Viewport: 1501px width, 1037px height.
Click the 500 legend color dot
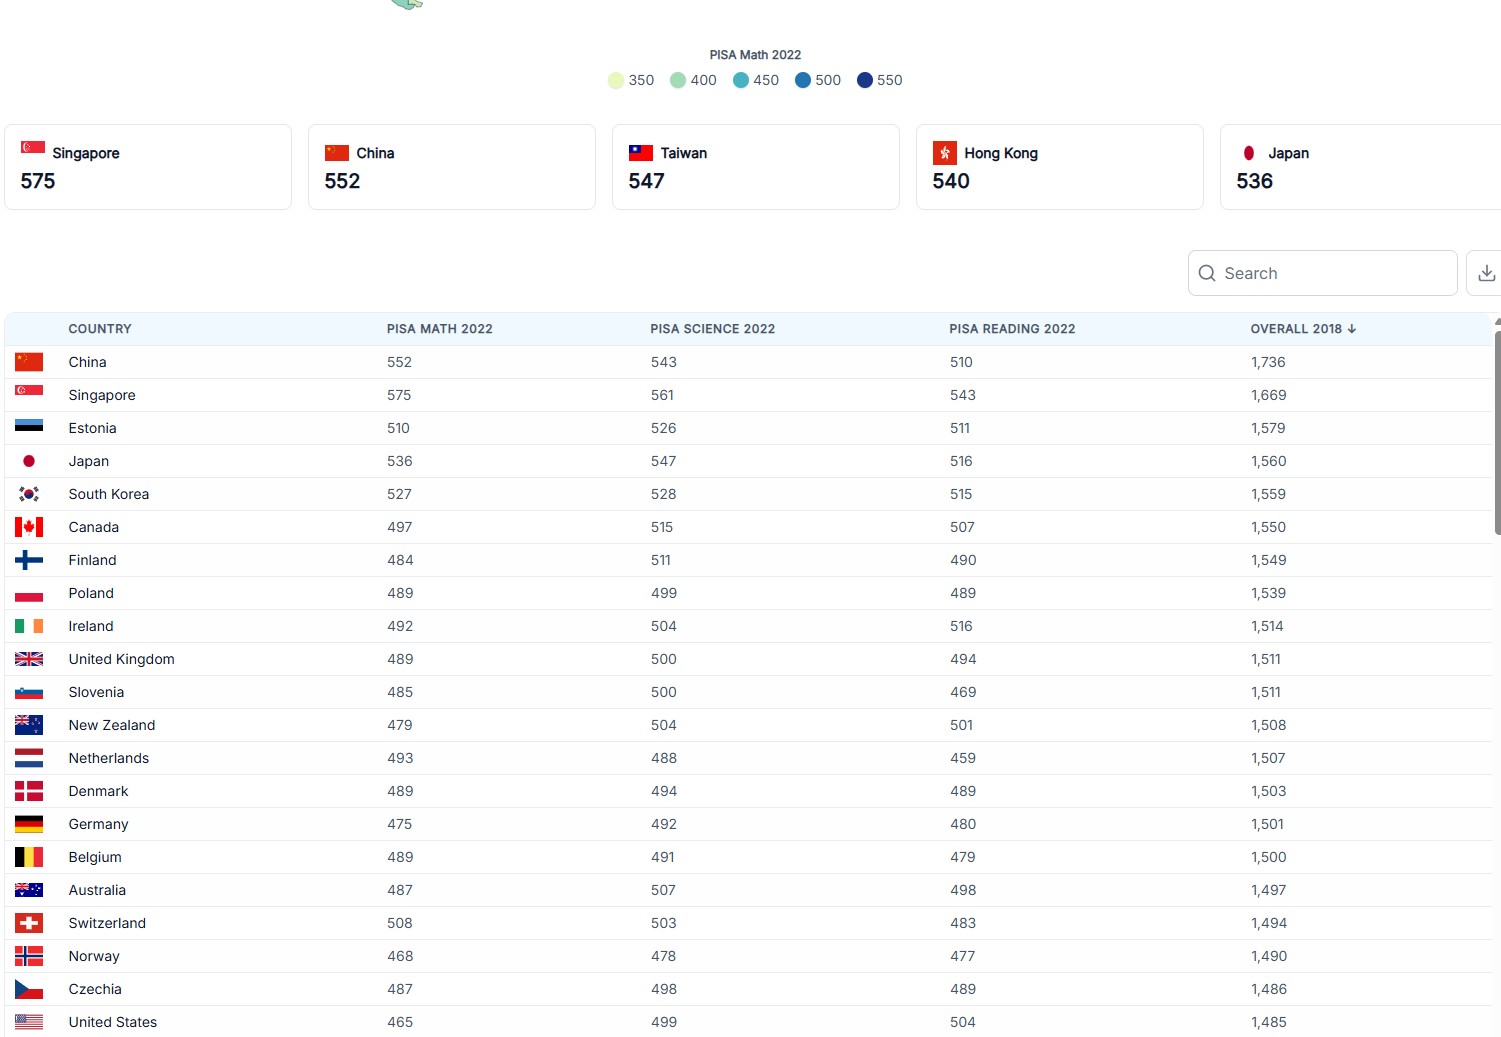[x=803, y=80]
